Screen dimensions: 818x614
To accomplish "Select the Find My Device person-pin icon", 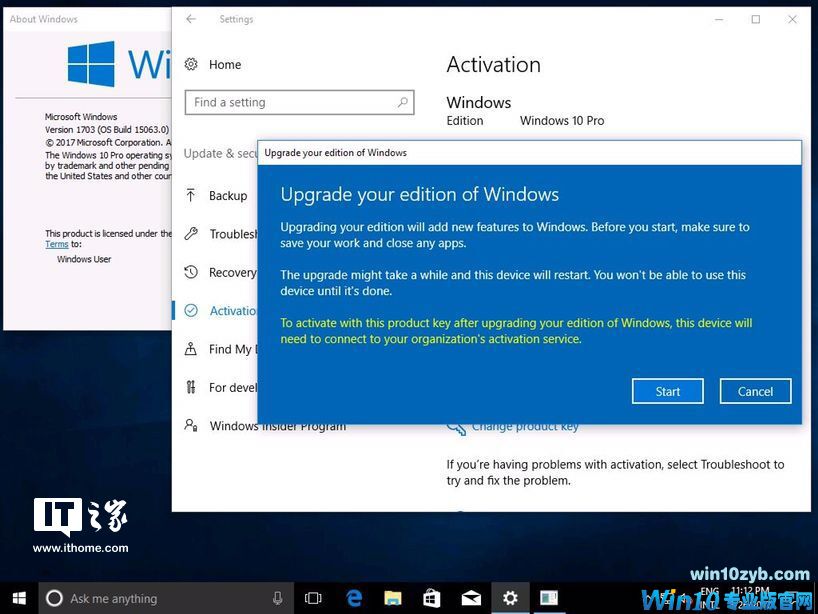I will 191,348.
